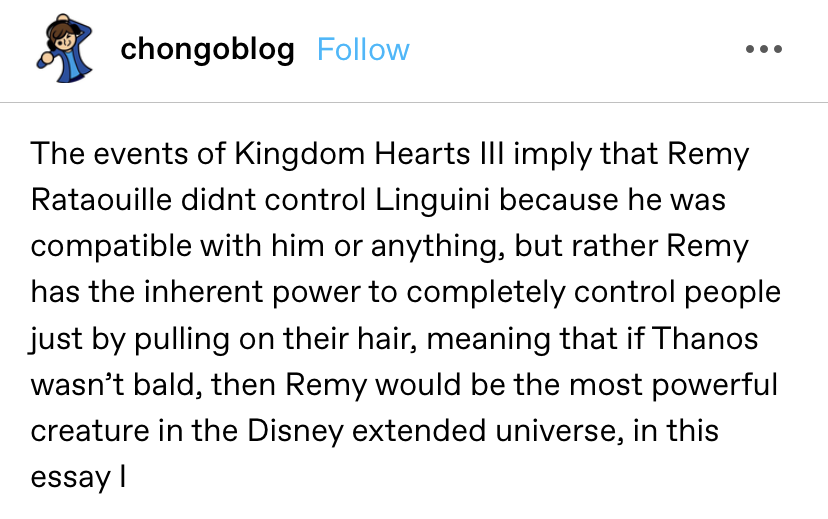Click the word 'Disney' in the post
The height and width of the screenshot is (519, 828).
point(295,431)
